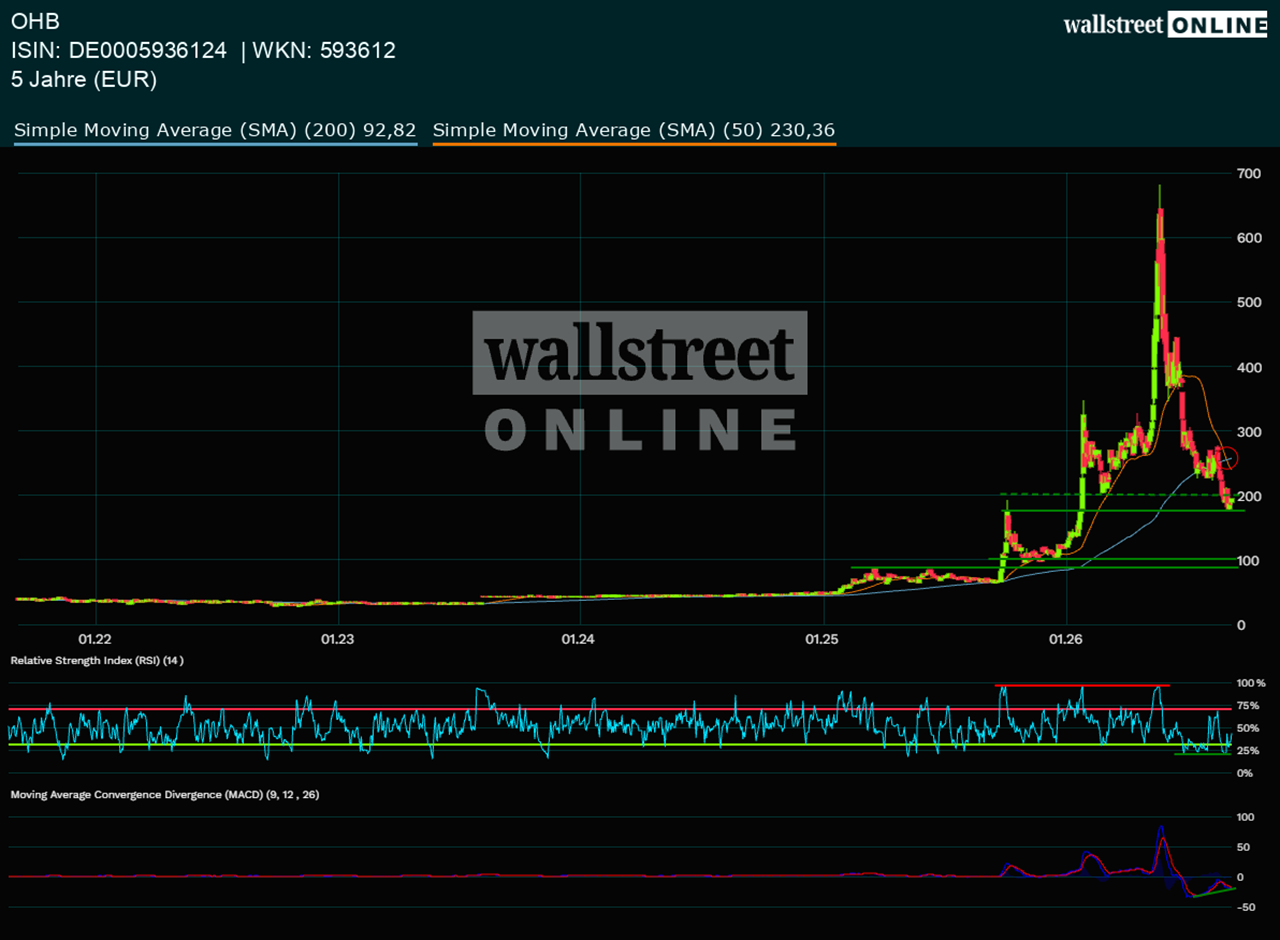
Task: Click the Relative Strength Index (RSI) (14) label
Action: tap(97, 661)
